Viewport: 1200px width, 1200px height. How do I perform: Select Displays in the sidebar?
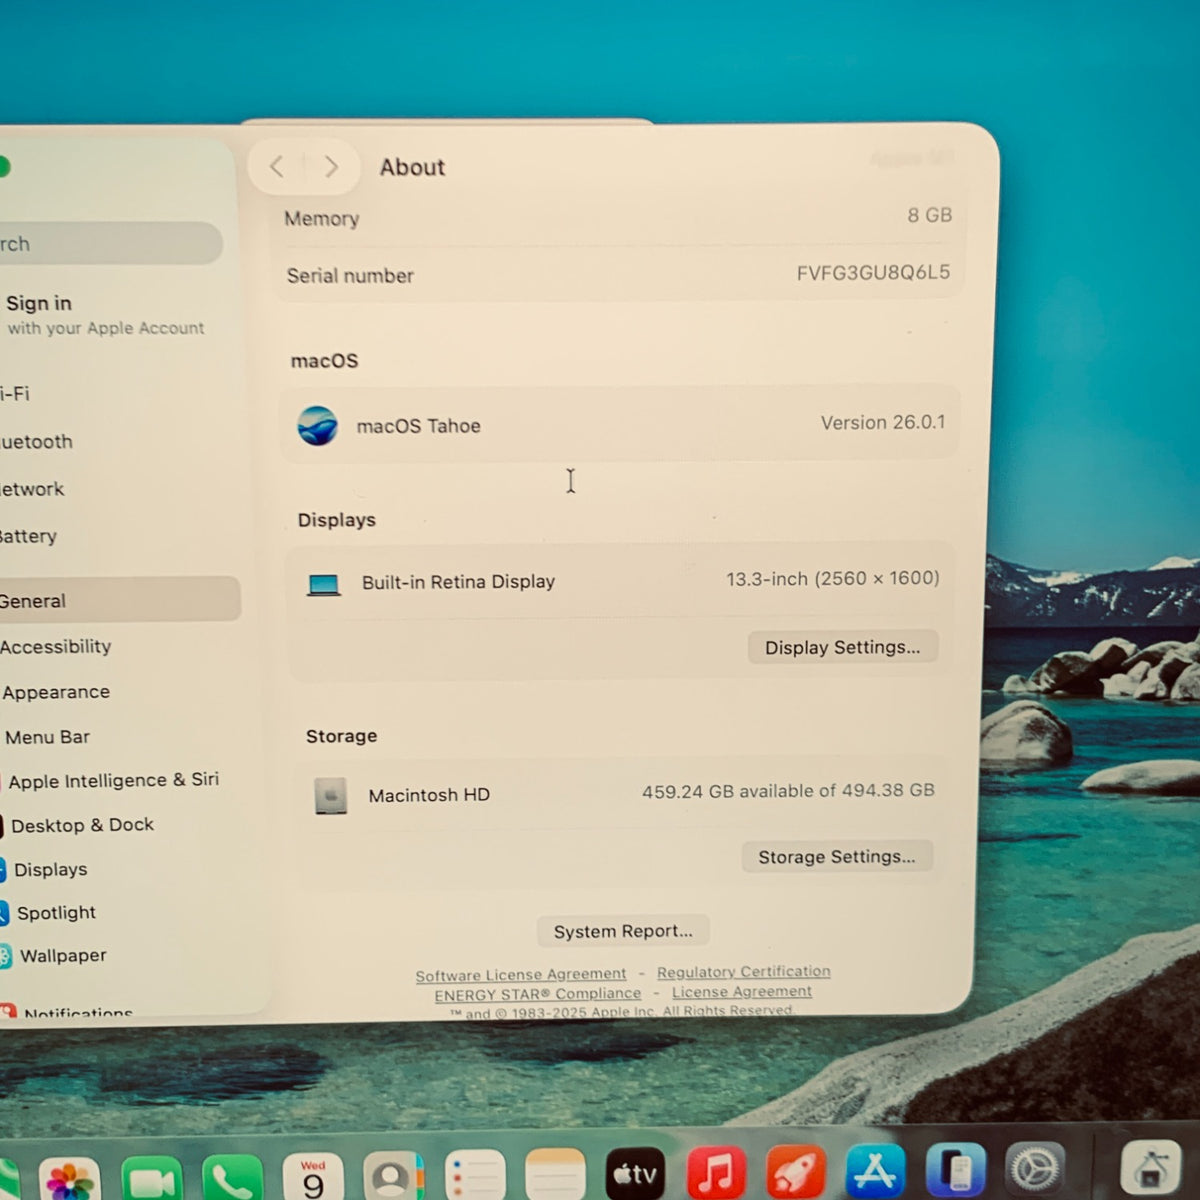tap(50, 869)
